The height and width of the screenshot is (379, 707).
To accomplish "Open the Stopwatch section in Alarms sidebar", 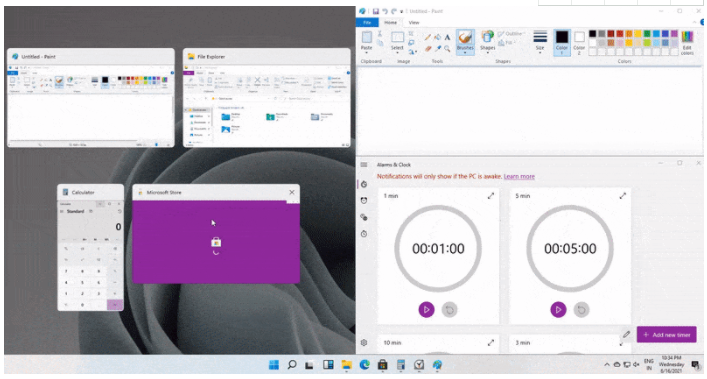I will pos(364,233).
